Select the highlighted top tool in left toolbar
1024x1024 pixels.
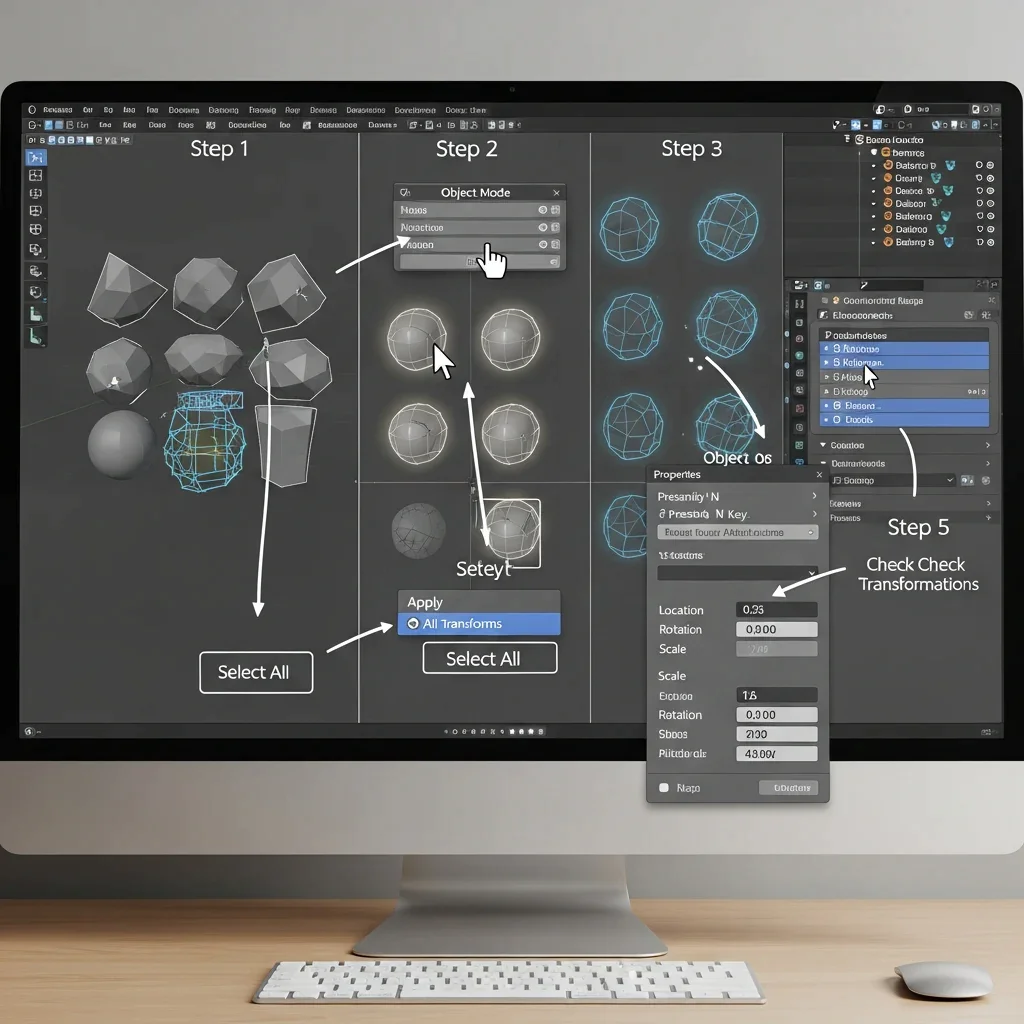[x=36, y=156]
